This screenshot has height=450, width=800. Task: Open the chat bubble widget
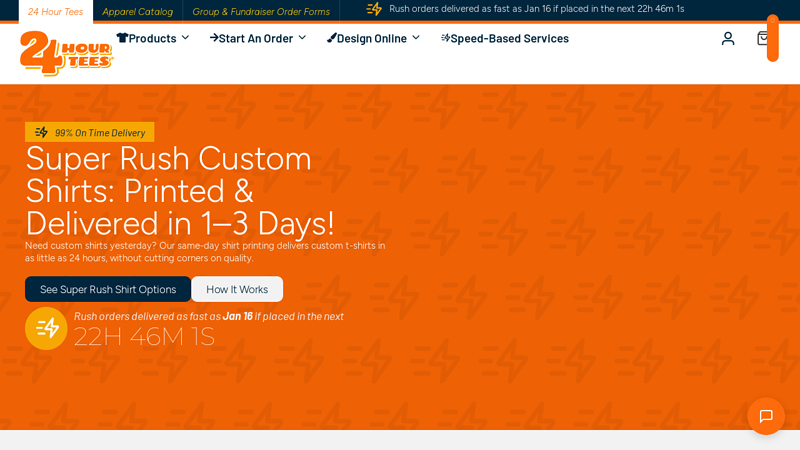click(766, 416)
